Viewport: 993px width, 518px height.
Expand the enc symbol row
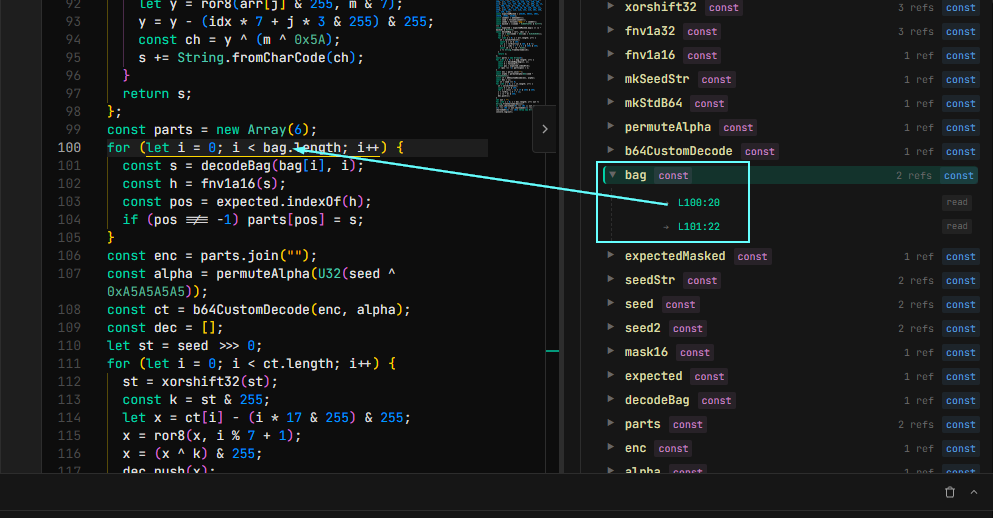coord(610,448)
